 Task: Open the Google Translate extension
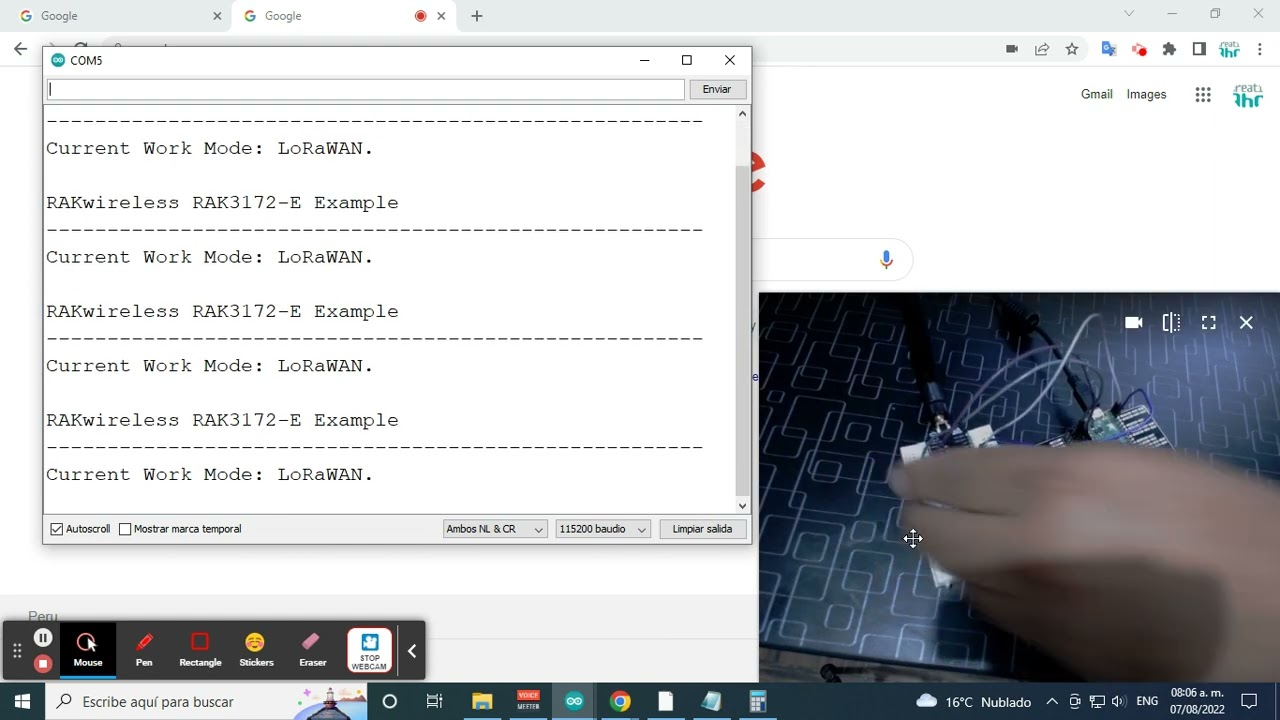[1108, 49]
